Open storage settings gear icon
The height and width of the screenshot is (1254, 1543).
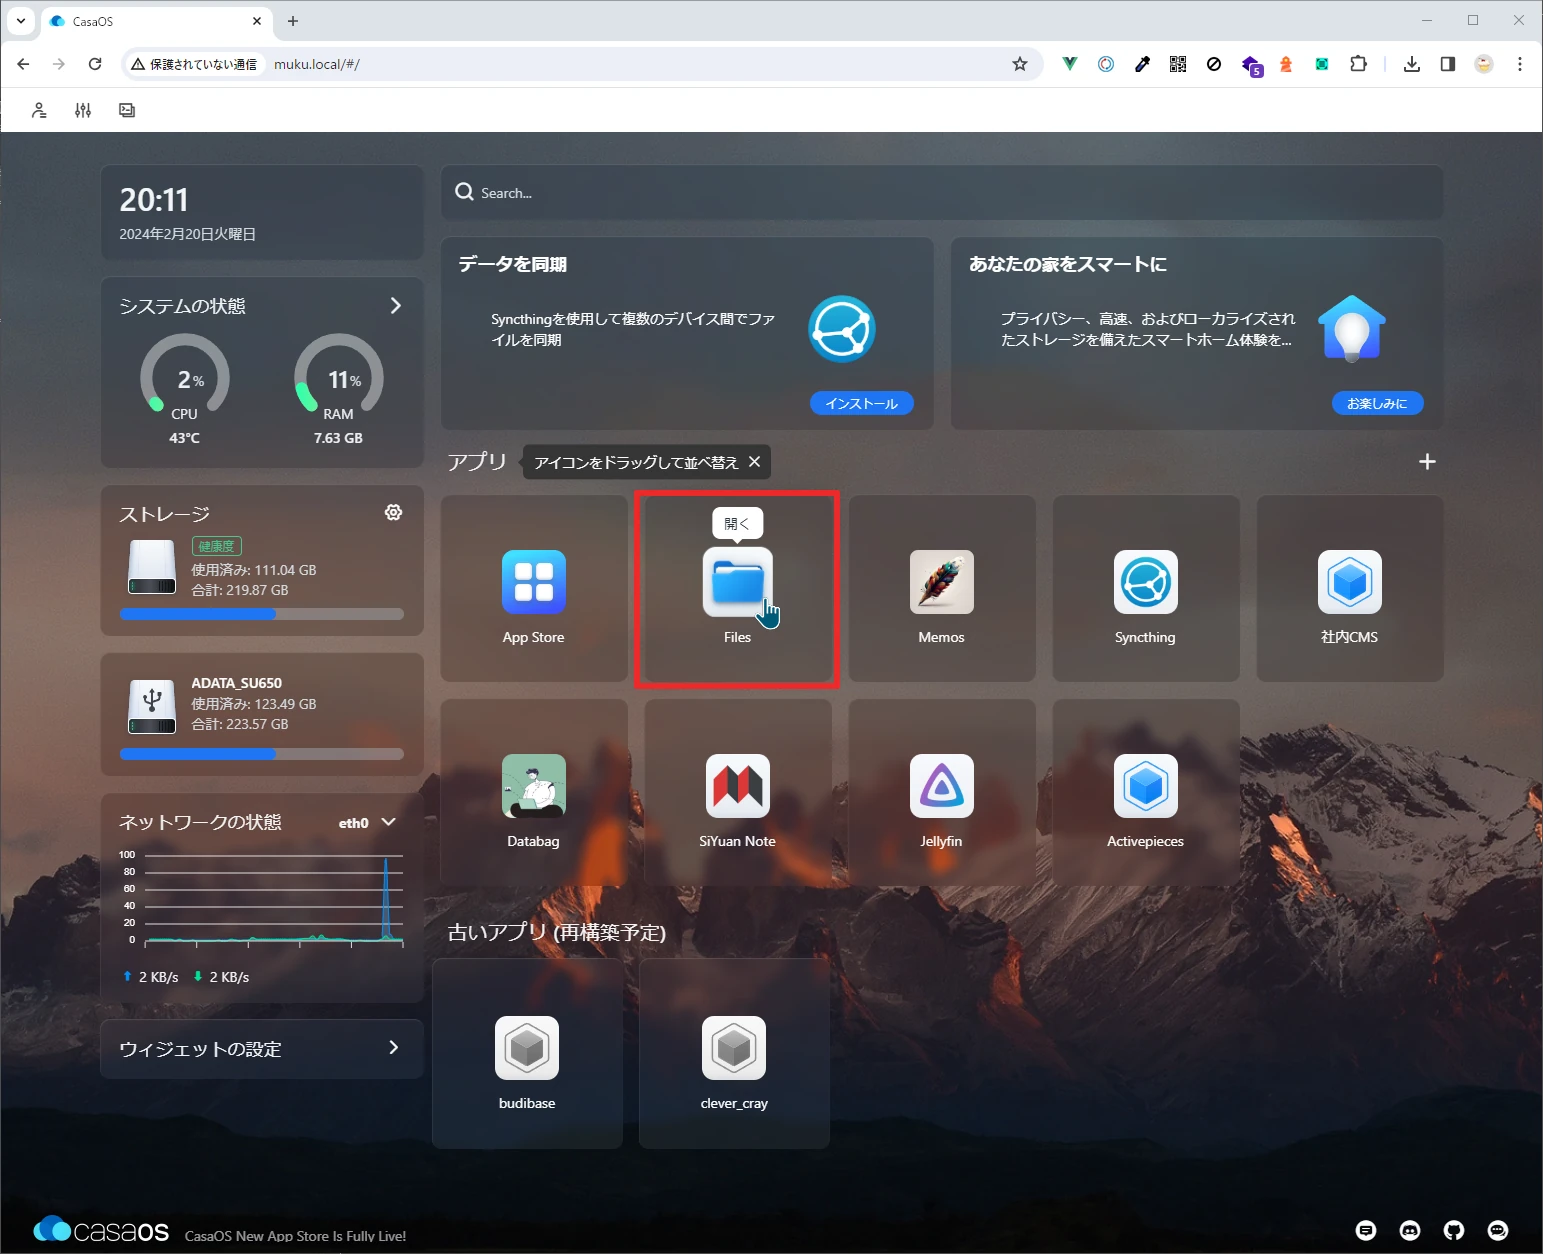(394, 512)
